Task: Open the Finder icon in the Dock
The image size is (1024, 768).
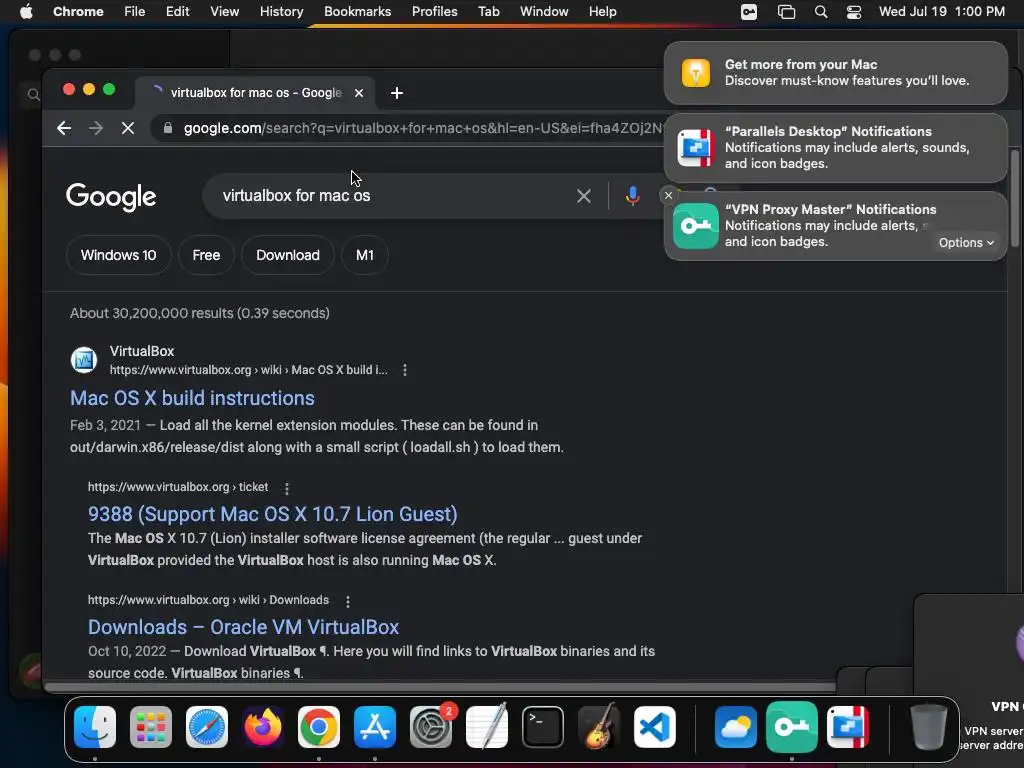Action: [x=95, y=726]
